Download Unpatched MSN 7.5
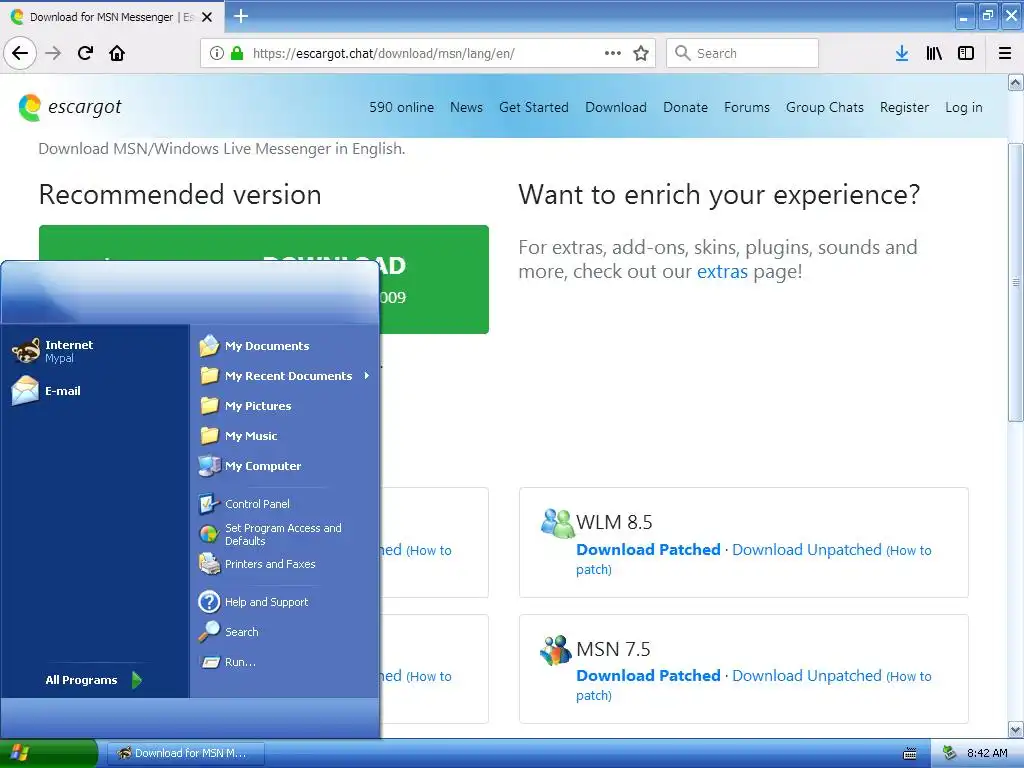 (807, 675)
